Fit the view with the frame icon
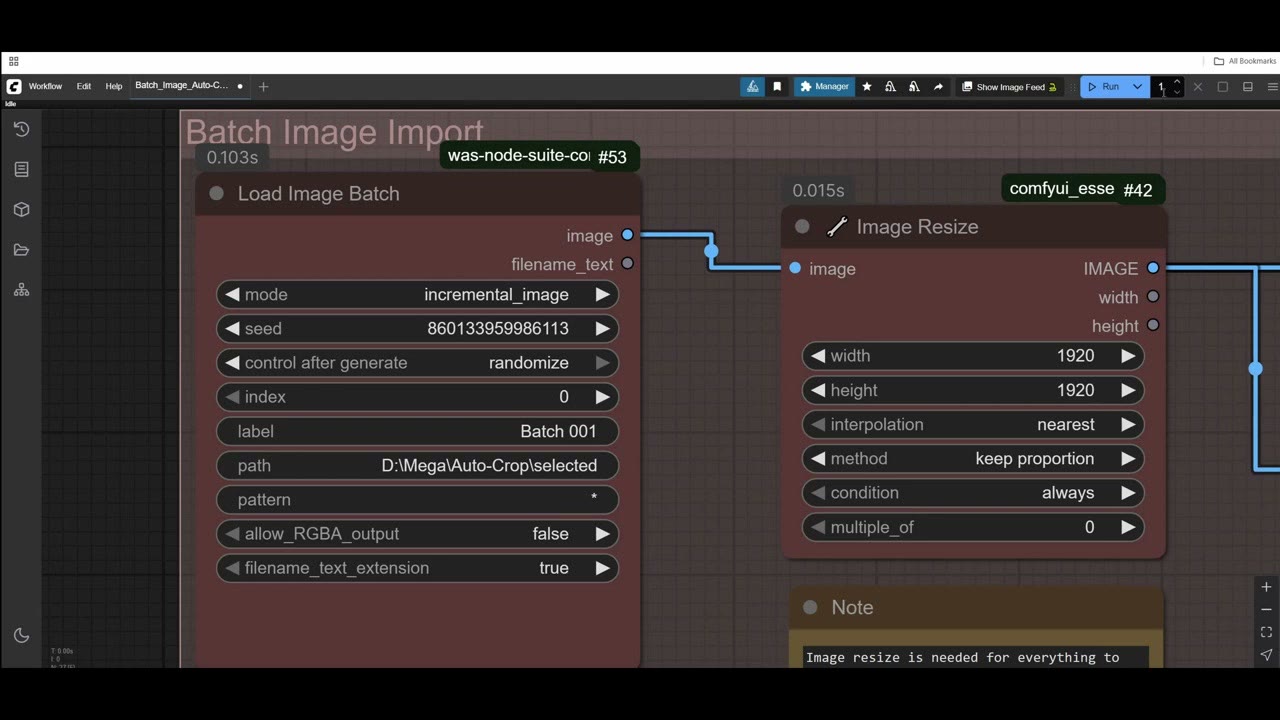Screen dimensions: 1280x720 tap(1266, 632)
